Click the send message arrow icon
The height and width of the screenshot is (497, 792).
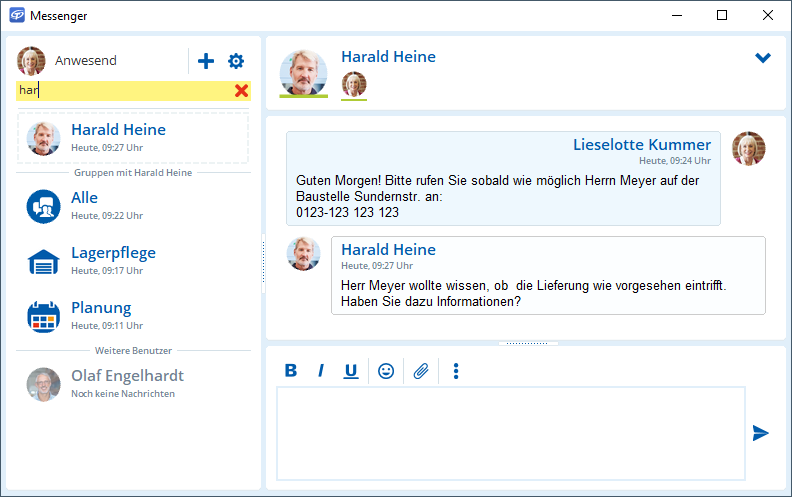click(x=761, y=433)
